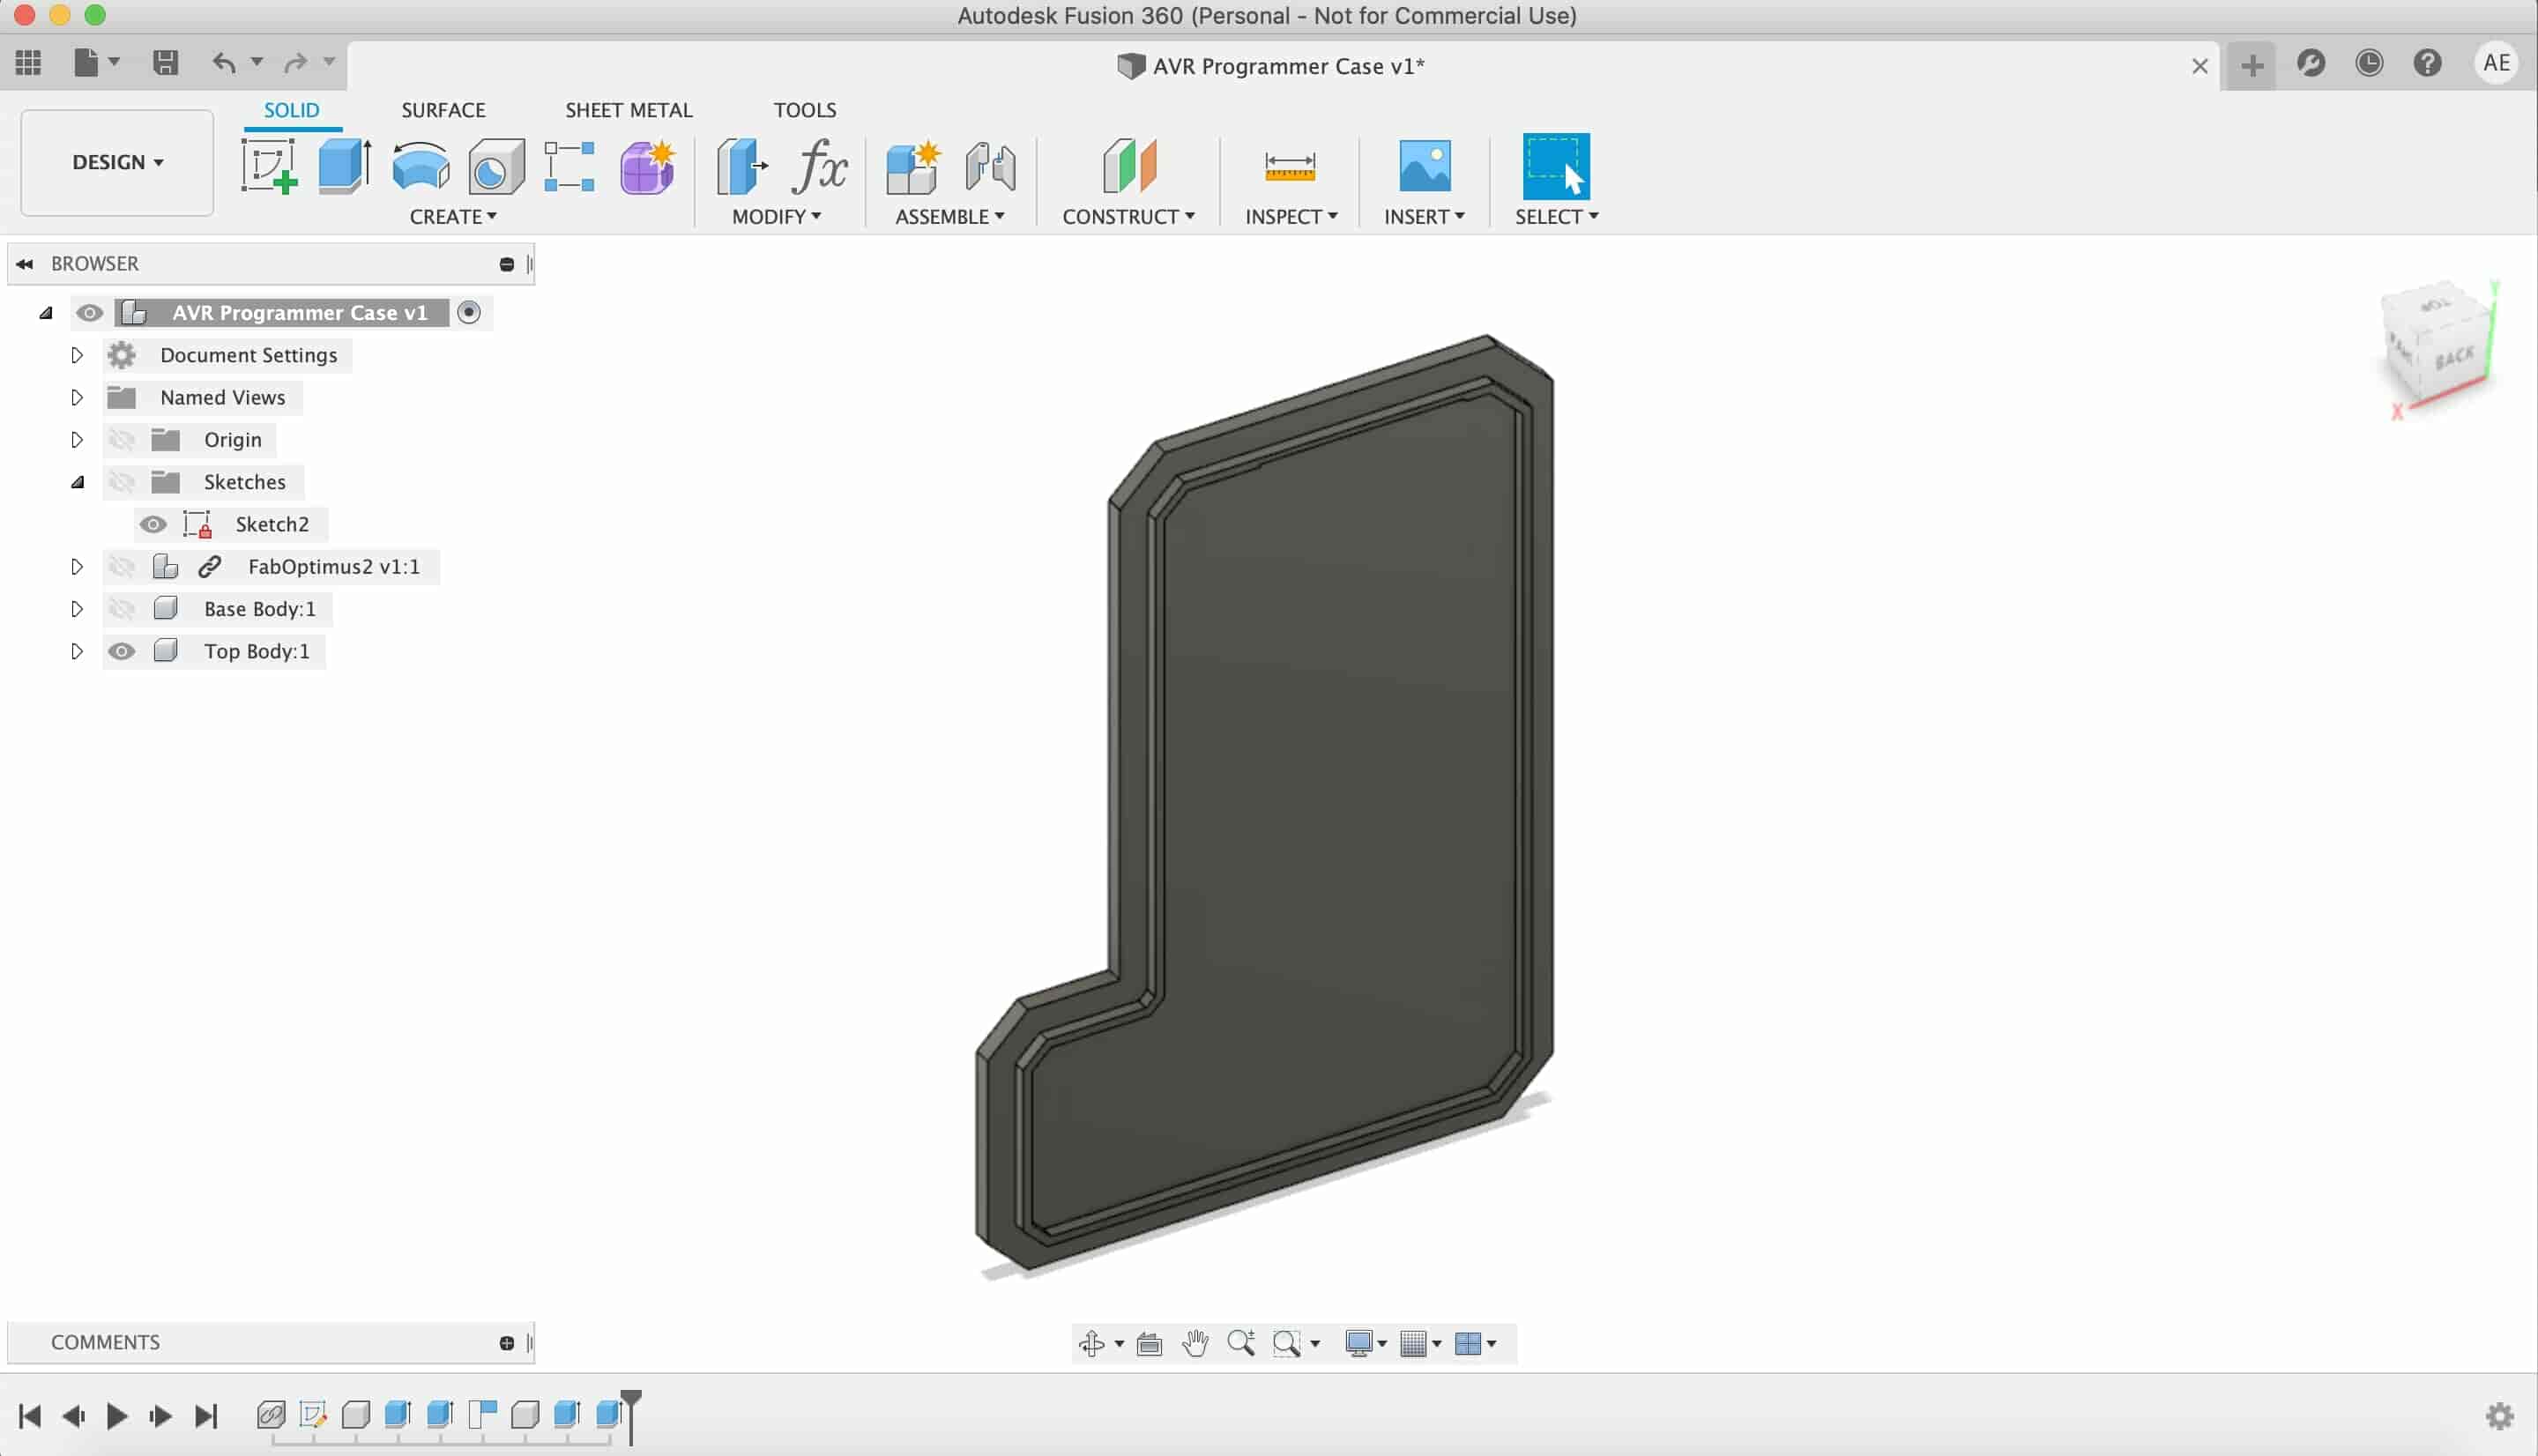Show the Sketches folder via eye
The width and height of the screenshot is (2538, 1456).
click(x=122, y=482)
